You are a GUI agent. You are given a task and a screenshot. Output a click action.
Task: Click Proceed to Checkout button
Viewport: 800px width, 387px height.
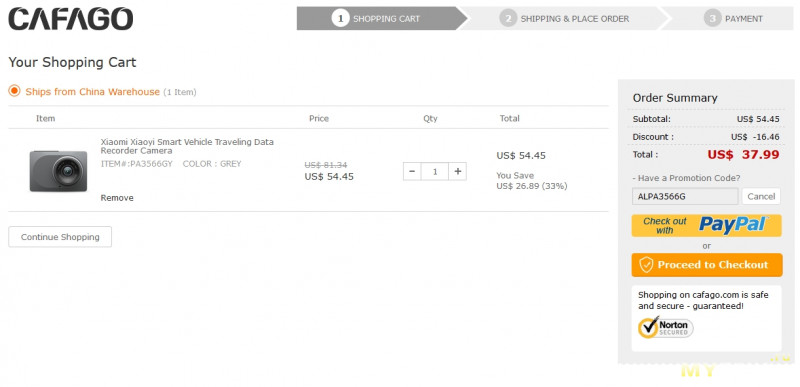click(x=707, y=265)
